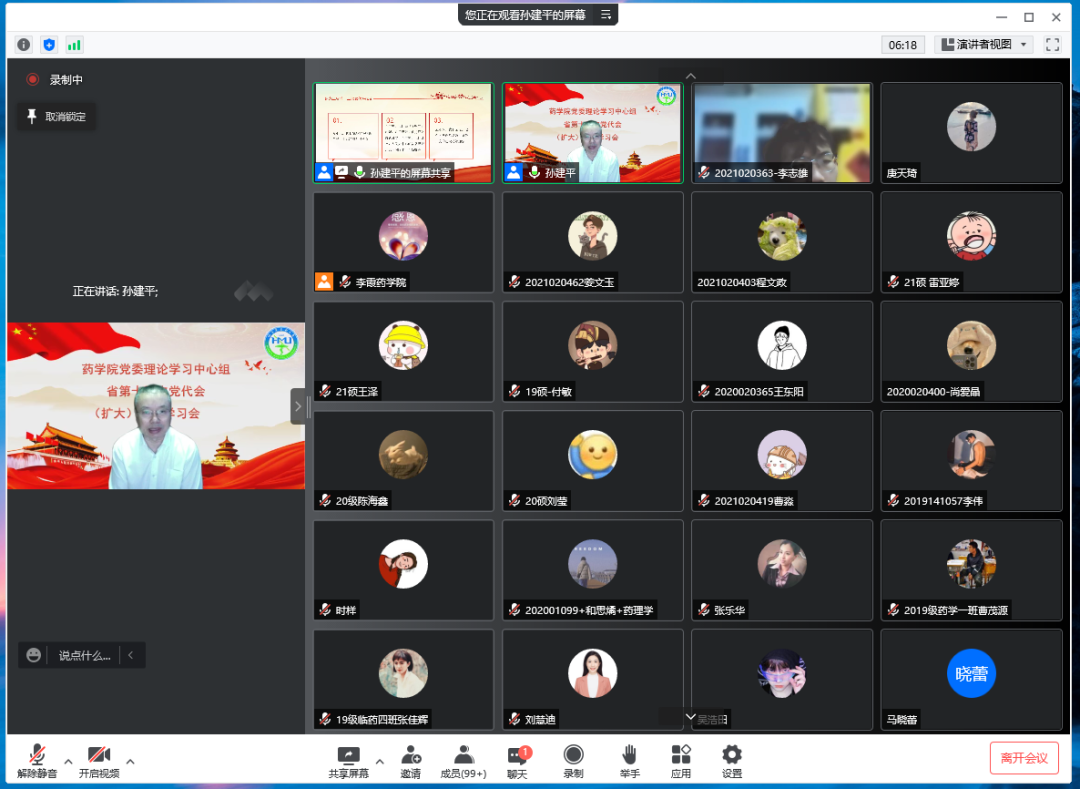Open 应用 apps icon
The width and height of the screenshot is (1080, 789).
tap(681, 761)
